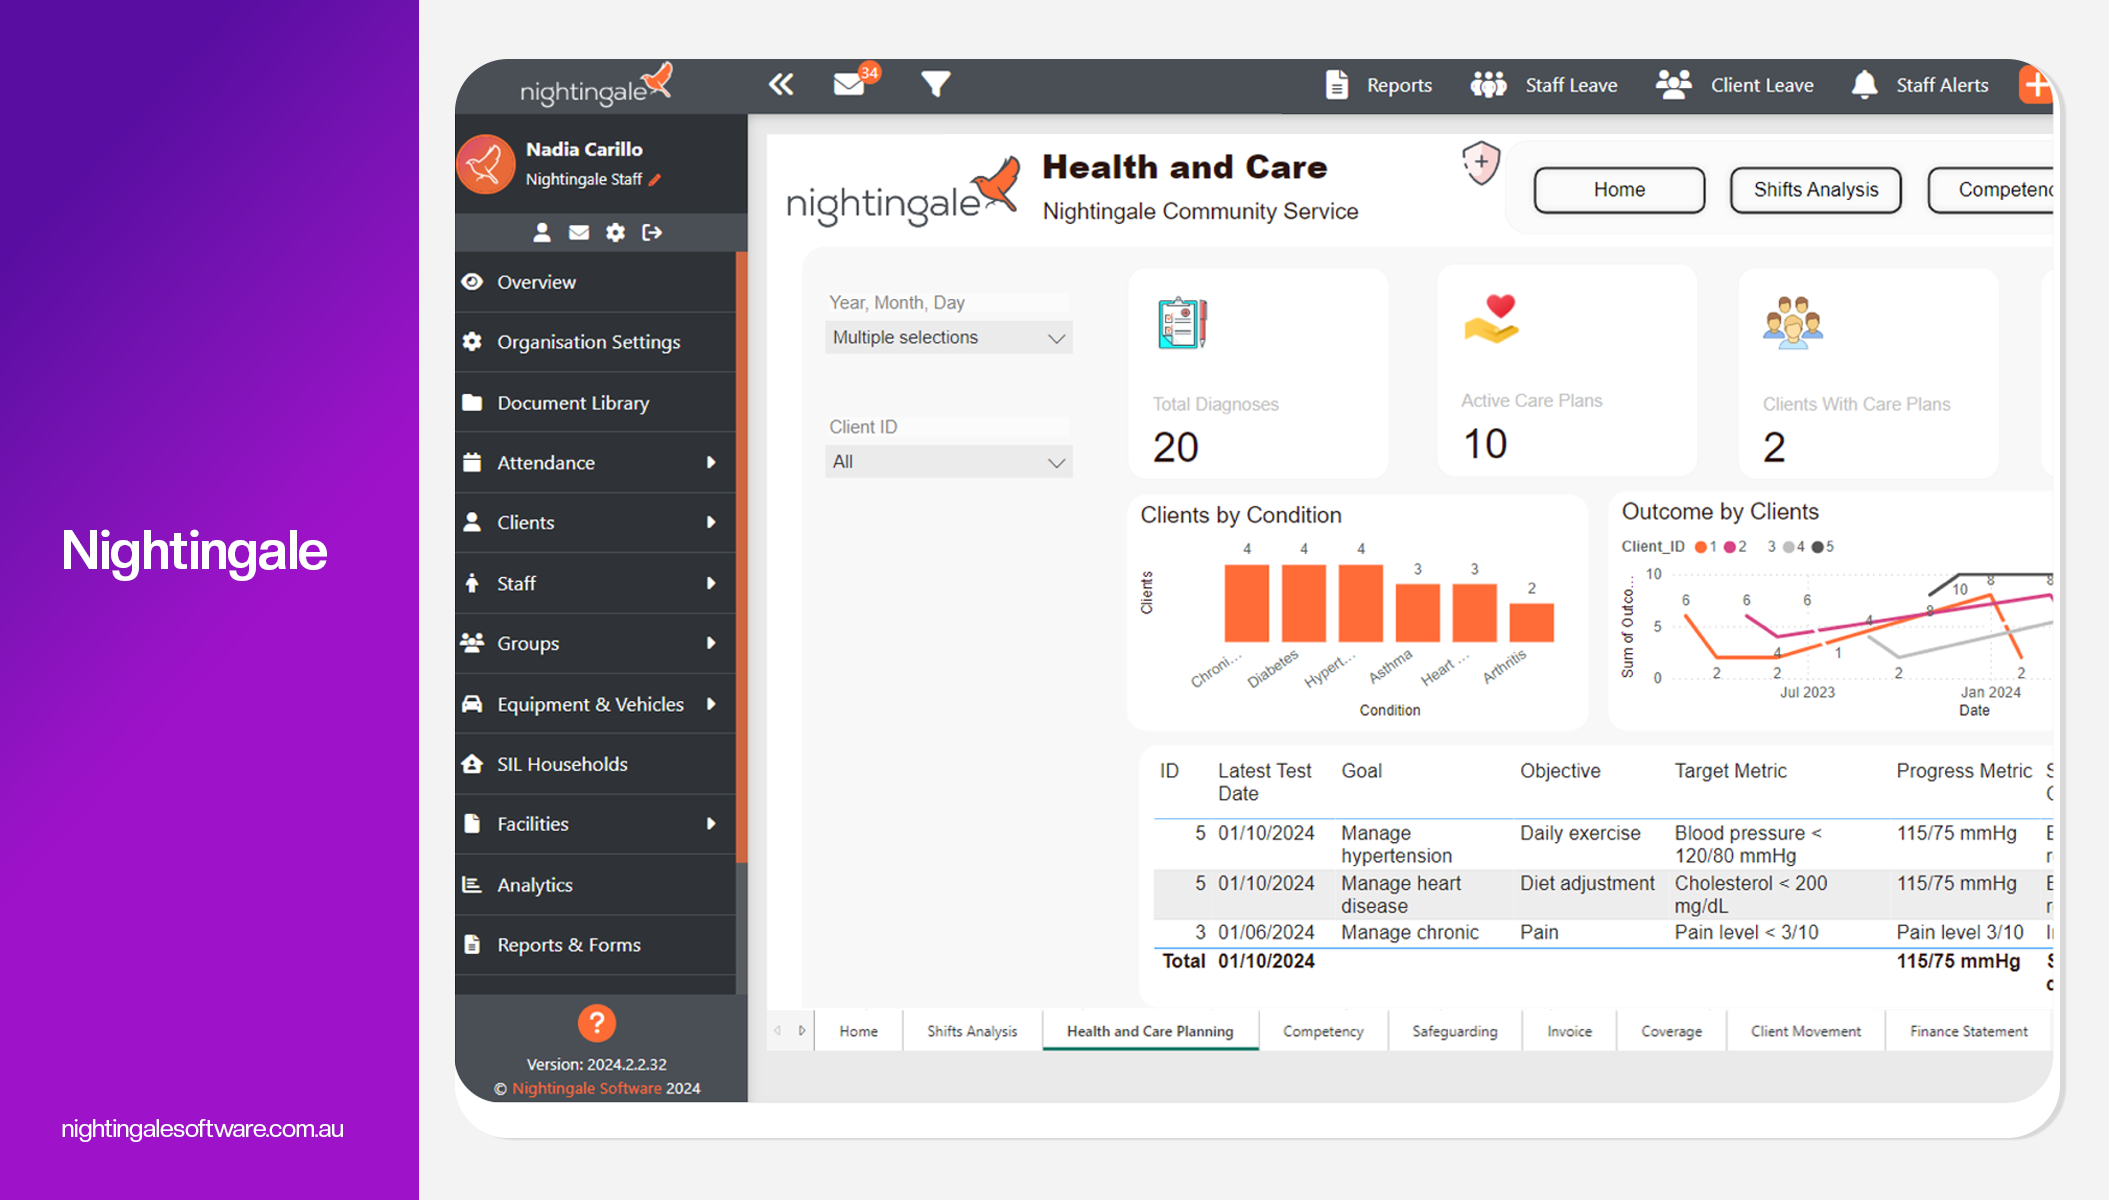
Task: Click the shield plus icon
Action: (1480, 162)
